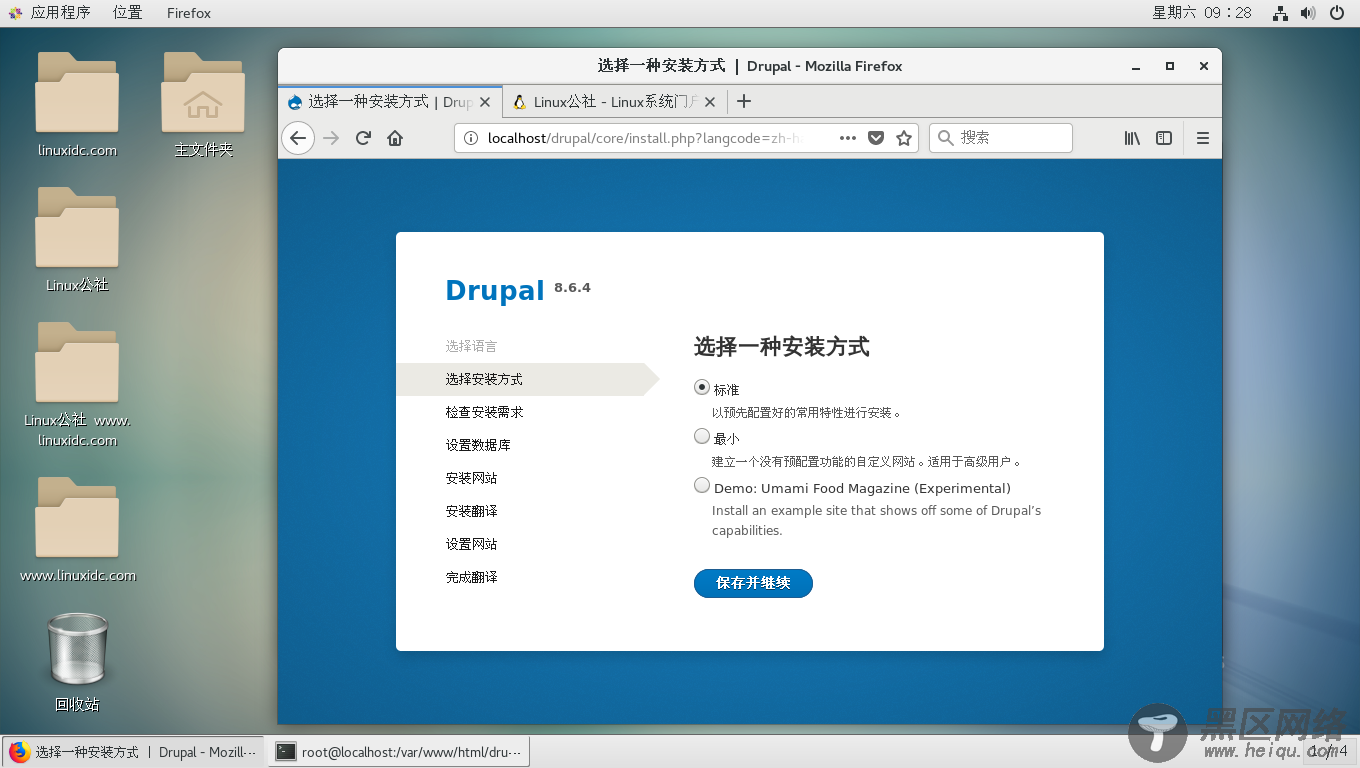This screenshot has width=1360, height=768.
Task: Open the 位置 menu
Action: [x=127, y=13]
